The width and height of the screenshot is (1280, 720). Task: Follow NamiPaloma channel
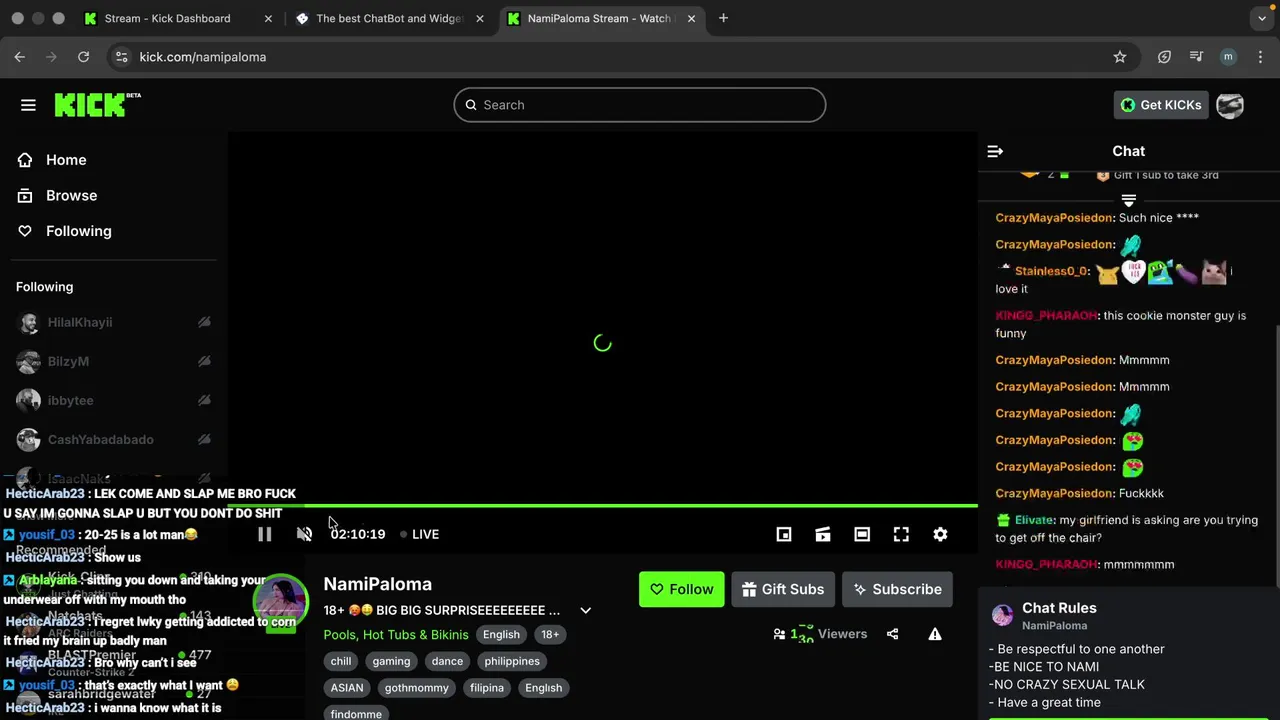point(681,589)
